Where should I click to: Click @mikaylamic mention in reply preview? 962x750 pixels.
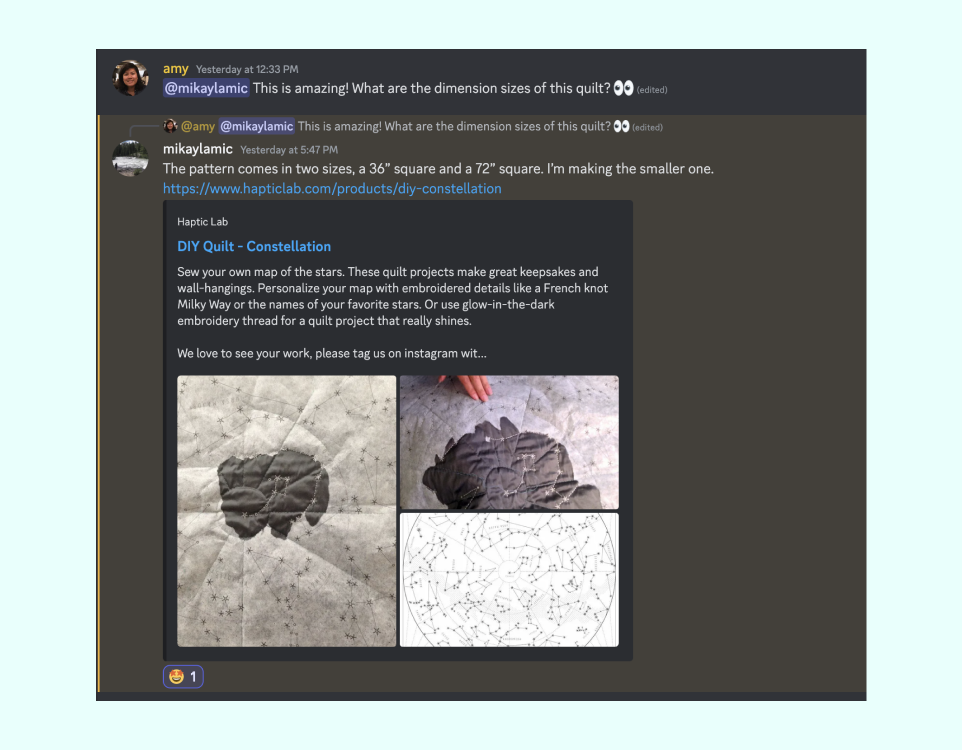click(256, 126)
